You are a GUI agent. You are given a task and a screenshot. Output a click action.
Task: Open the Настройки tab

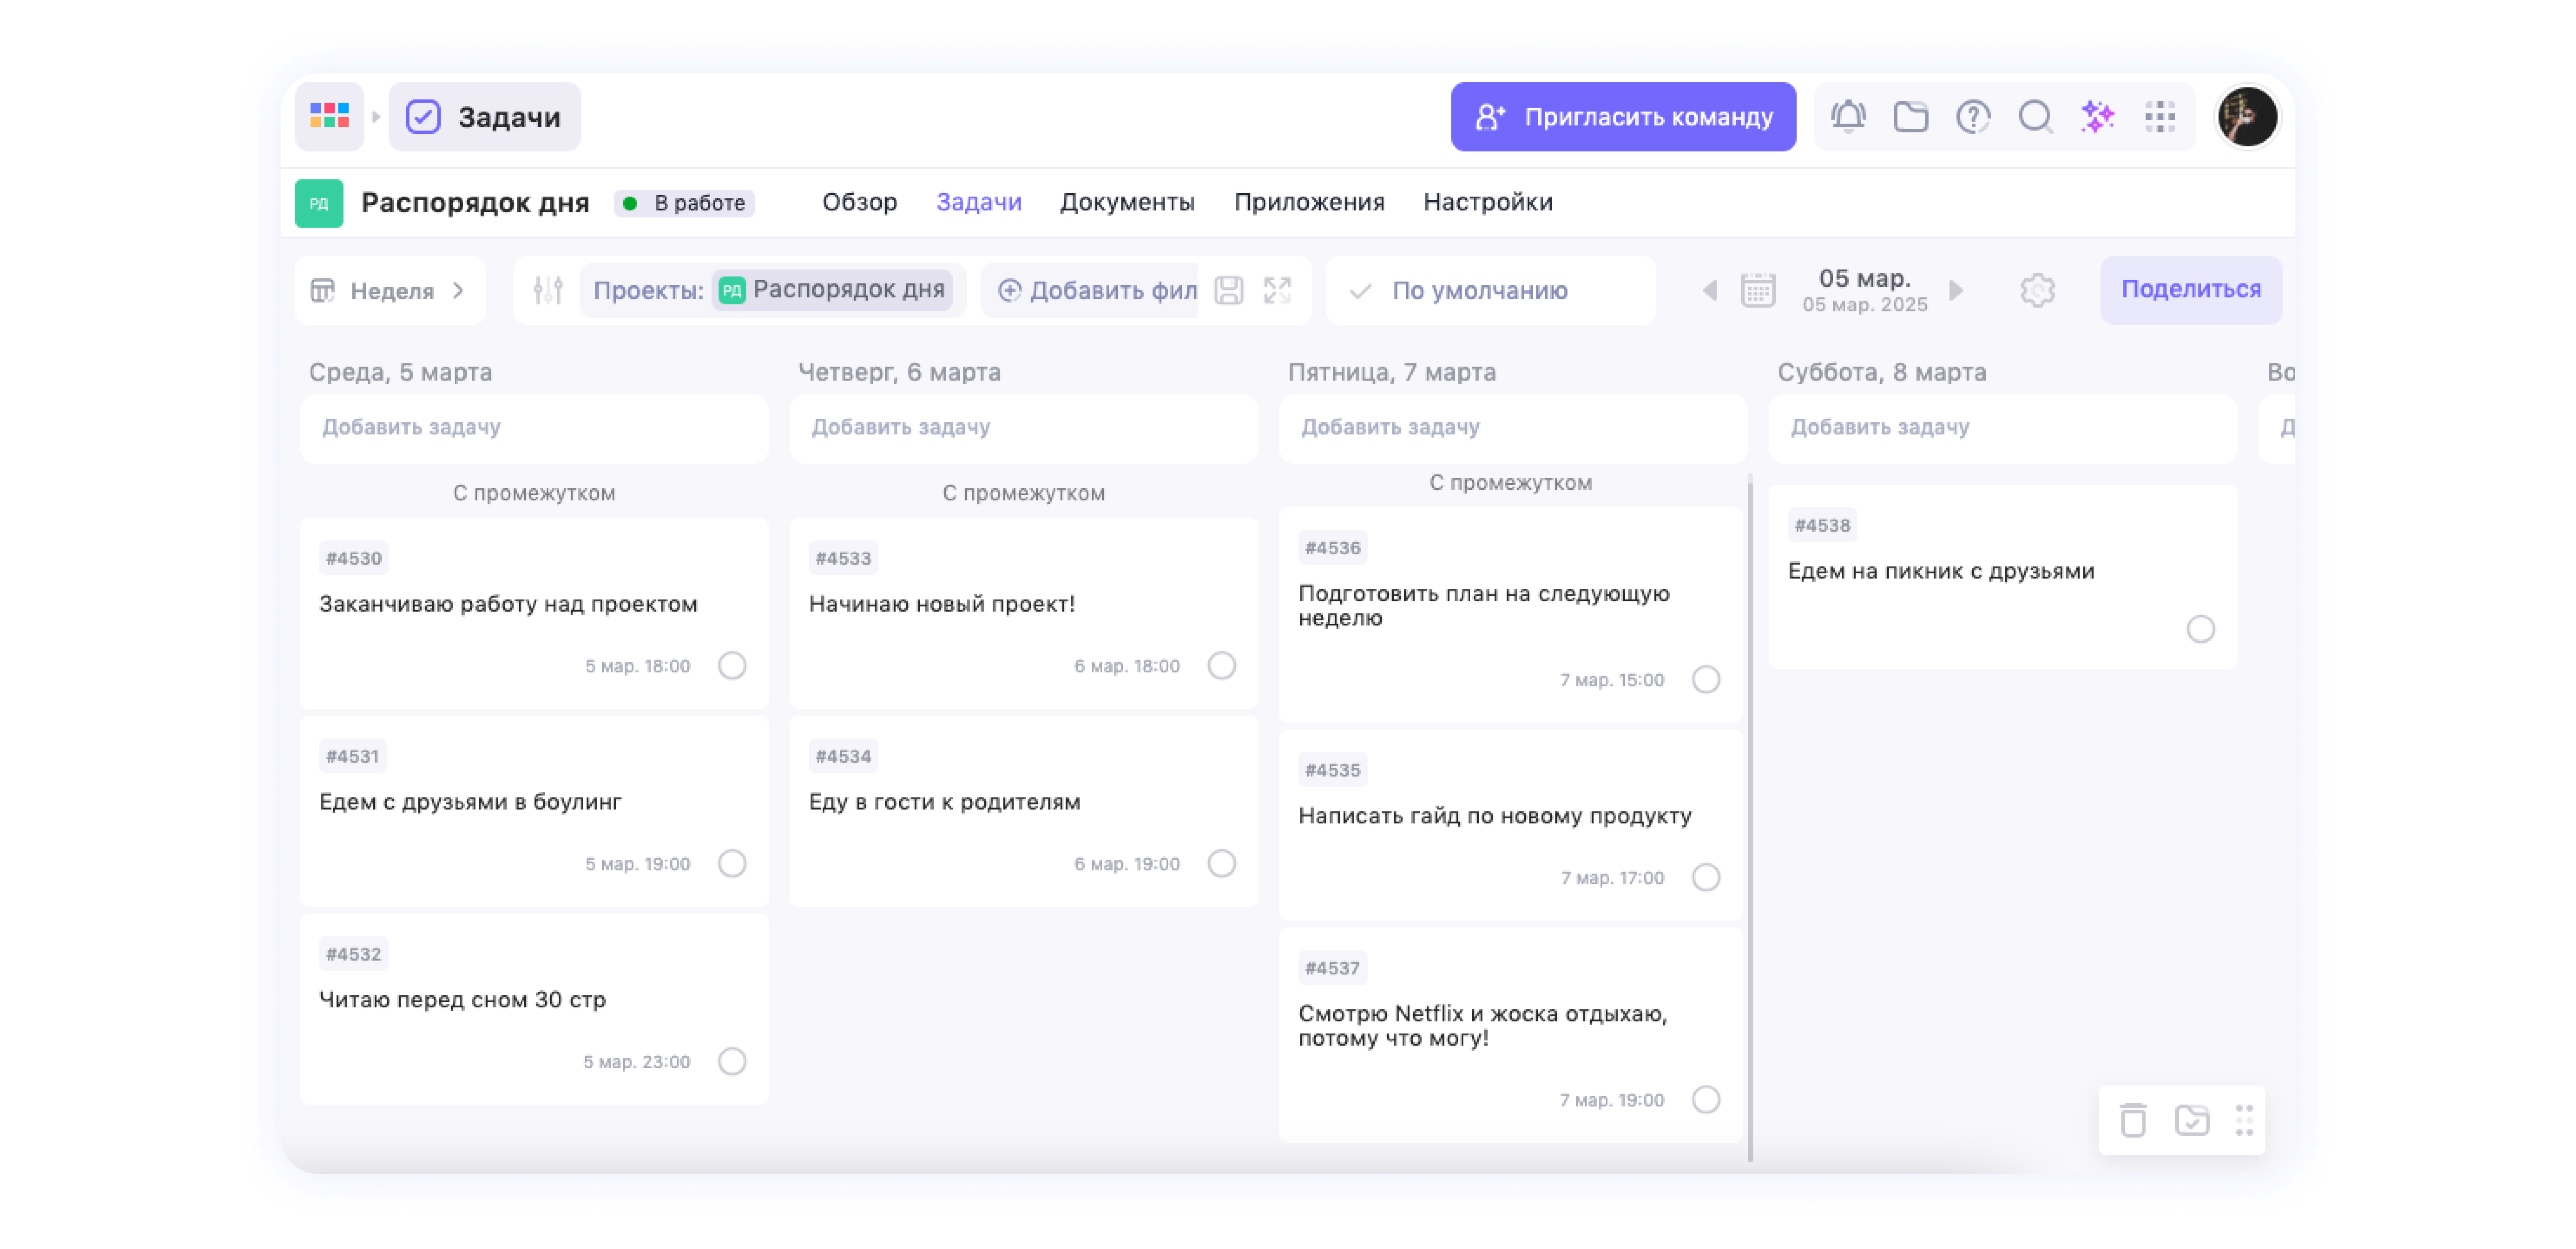[1487, 202]
